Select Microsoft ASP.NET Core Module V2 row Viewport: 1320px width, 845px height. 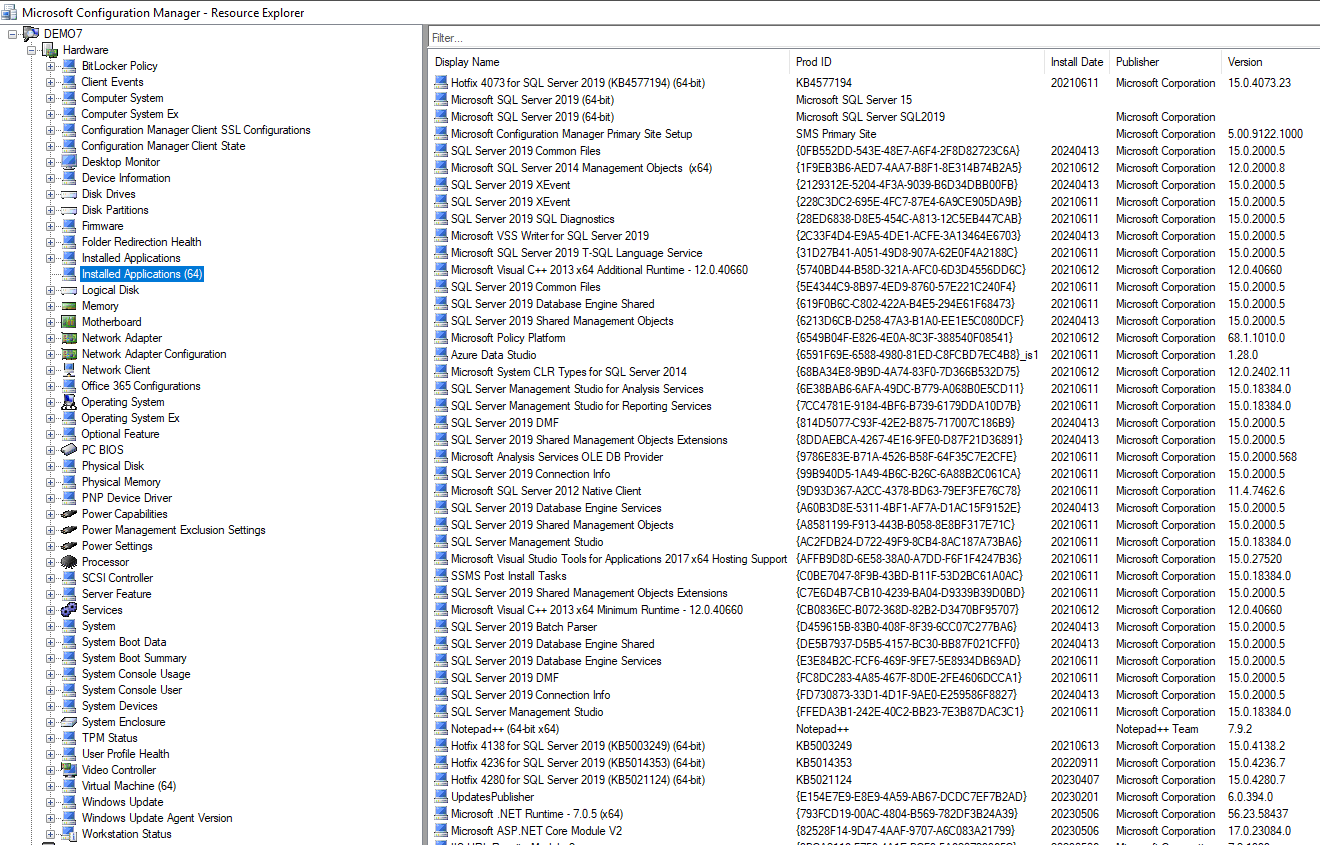[875, 831]
